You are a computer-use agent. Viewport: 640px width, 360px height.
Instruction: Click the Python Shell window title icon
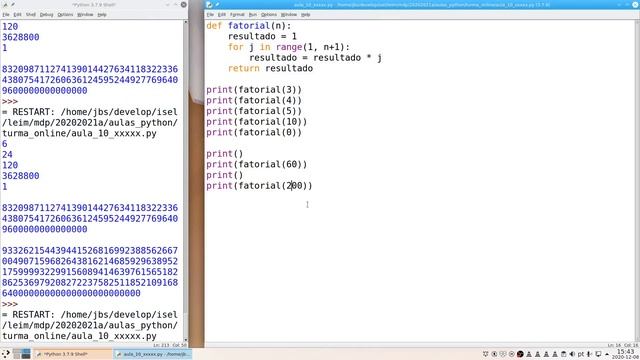coord(5,4)
